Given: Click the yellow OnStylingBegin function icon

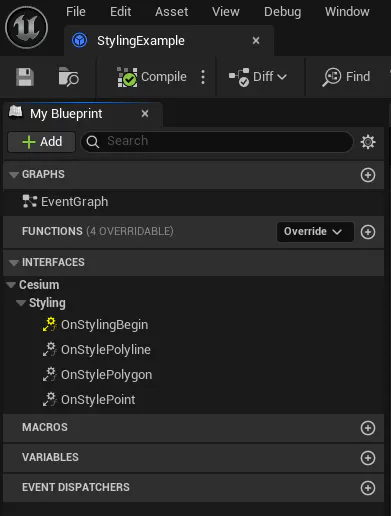Looking at the screenshot, I should click(x=50, y=324).
